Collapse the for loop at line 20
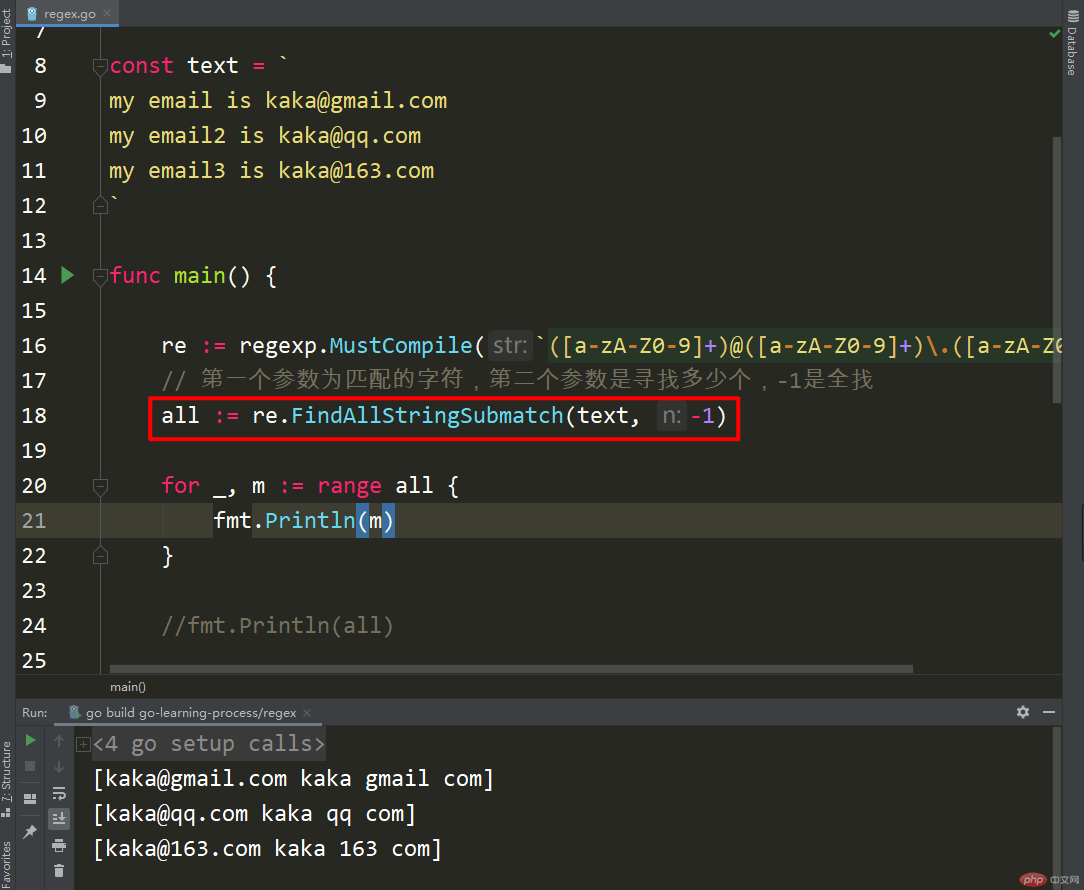Image resolution: width=1084 pixels, height=890 pixels. point(100,486)
